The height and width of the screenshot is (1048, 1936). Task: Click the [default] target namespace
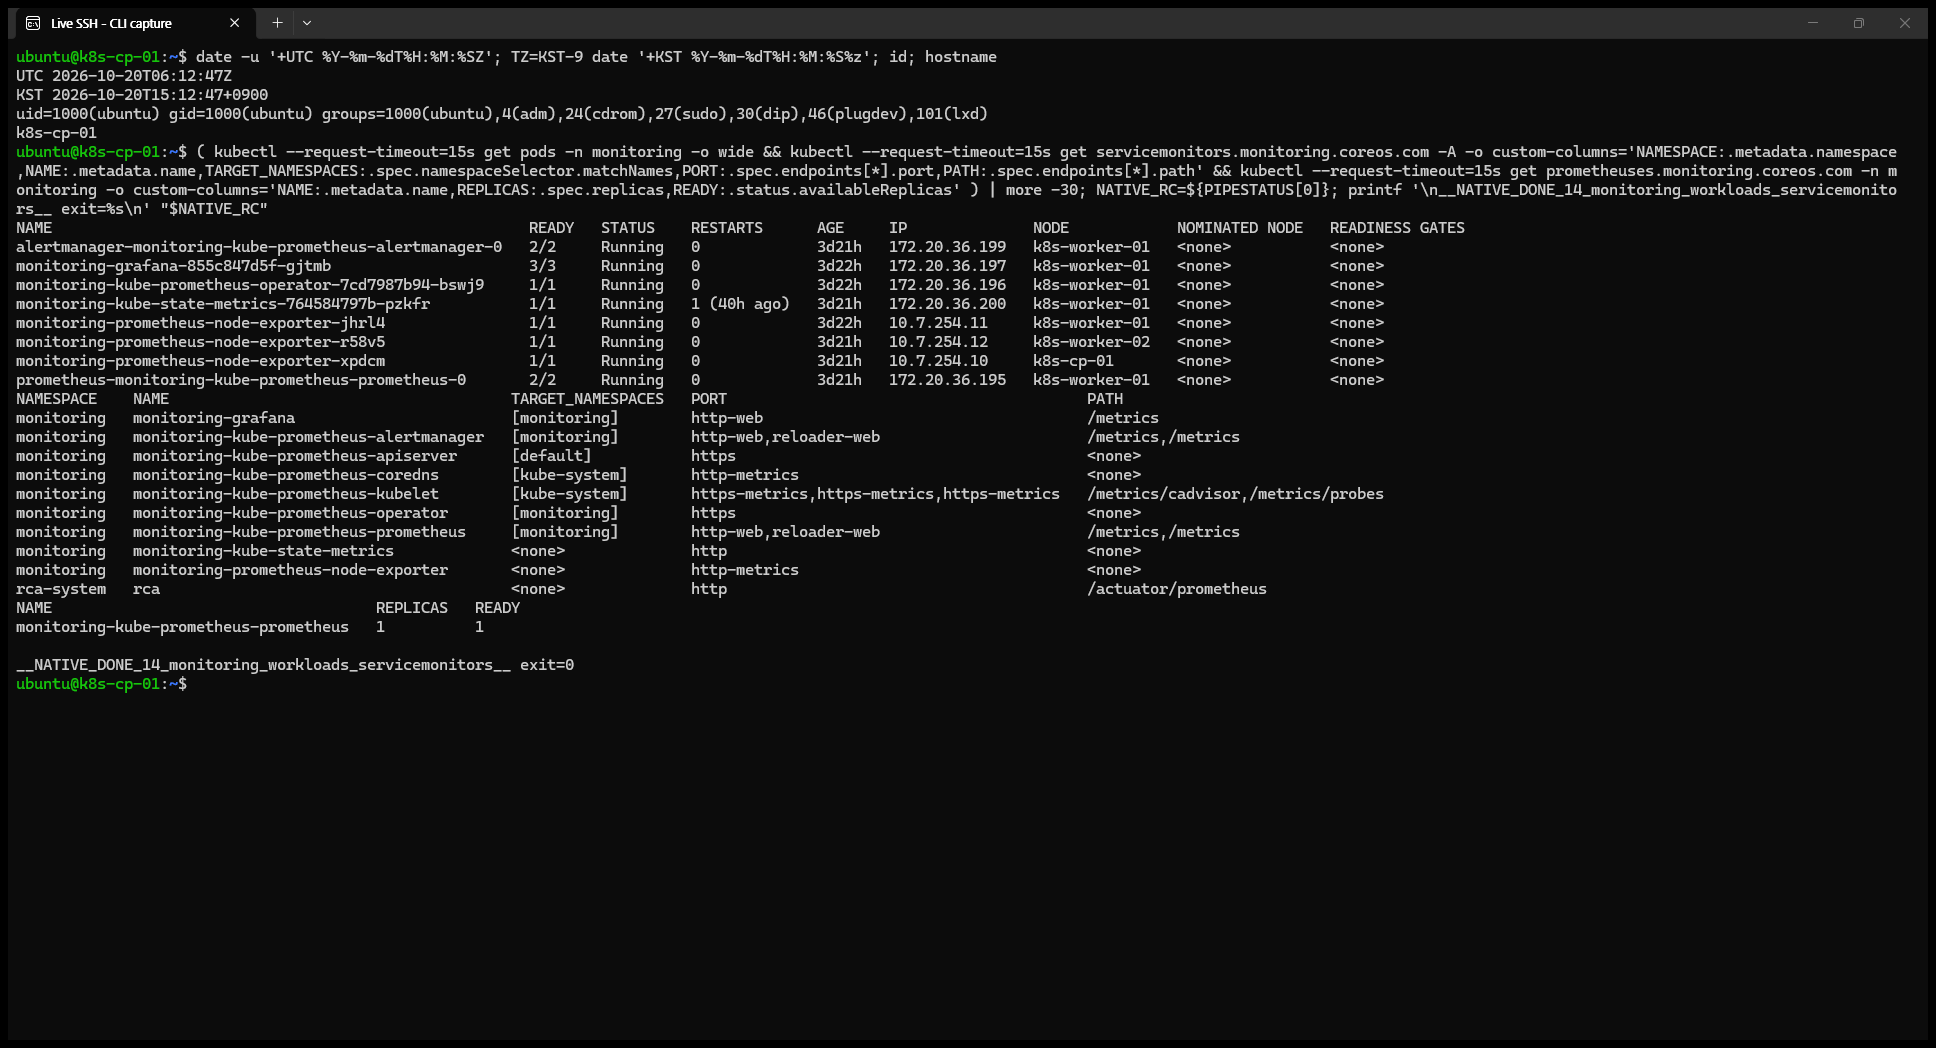(x=551, y=456)
